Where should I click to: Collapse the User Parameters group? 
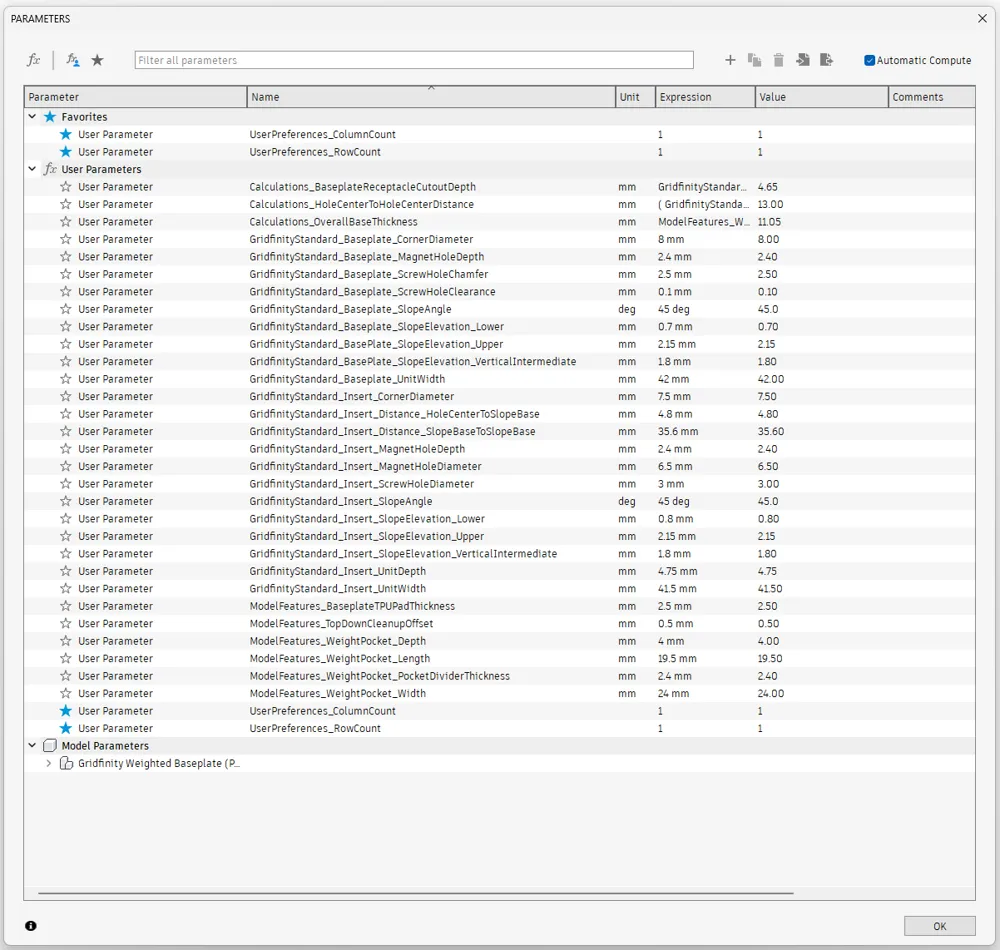[32, 169]
